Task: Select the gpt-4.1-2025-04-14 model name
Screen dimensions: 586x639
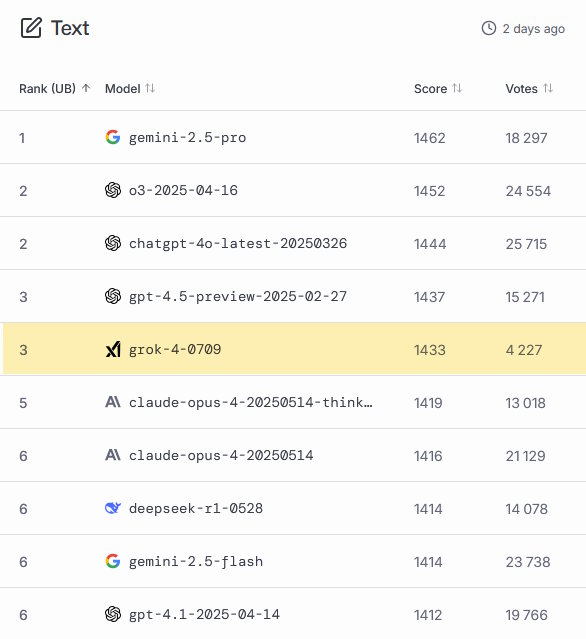Action: [205, 615]
